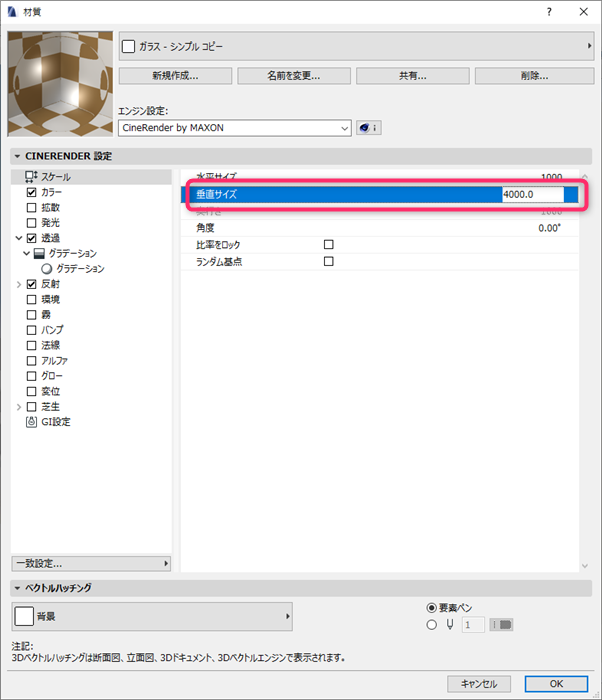Open the material name ガラス - シンプル コピー selector
This screenshot has height=700, width=602.
tap(356, 46)
